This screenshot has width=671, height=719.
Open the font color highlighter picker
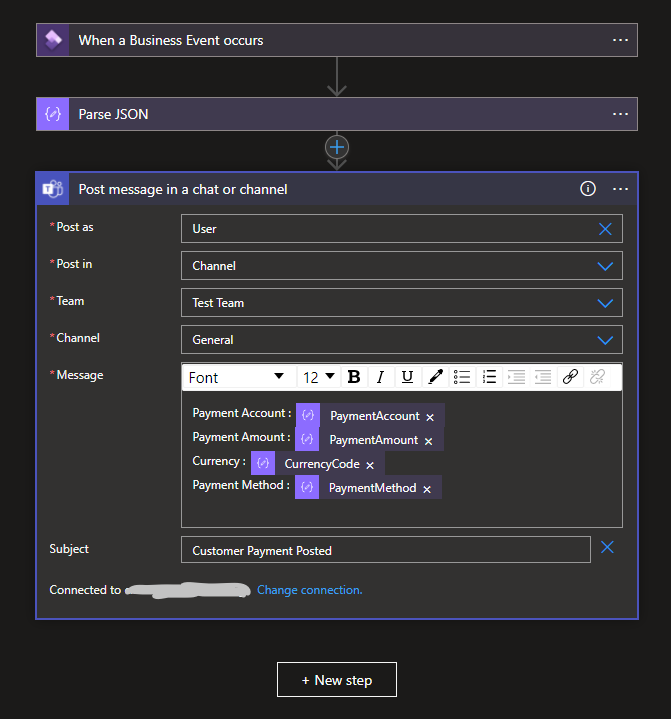[x=435, y=377]
